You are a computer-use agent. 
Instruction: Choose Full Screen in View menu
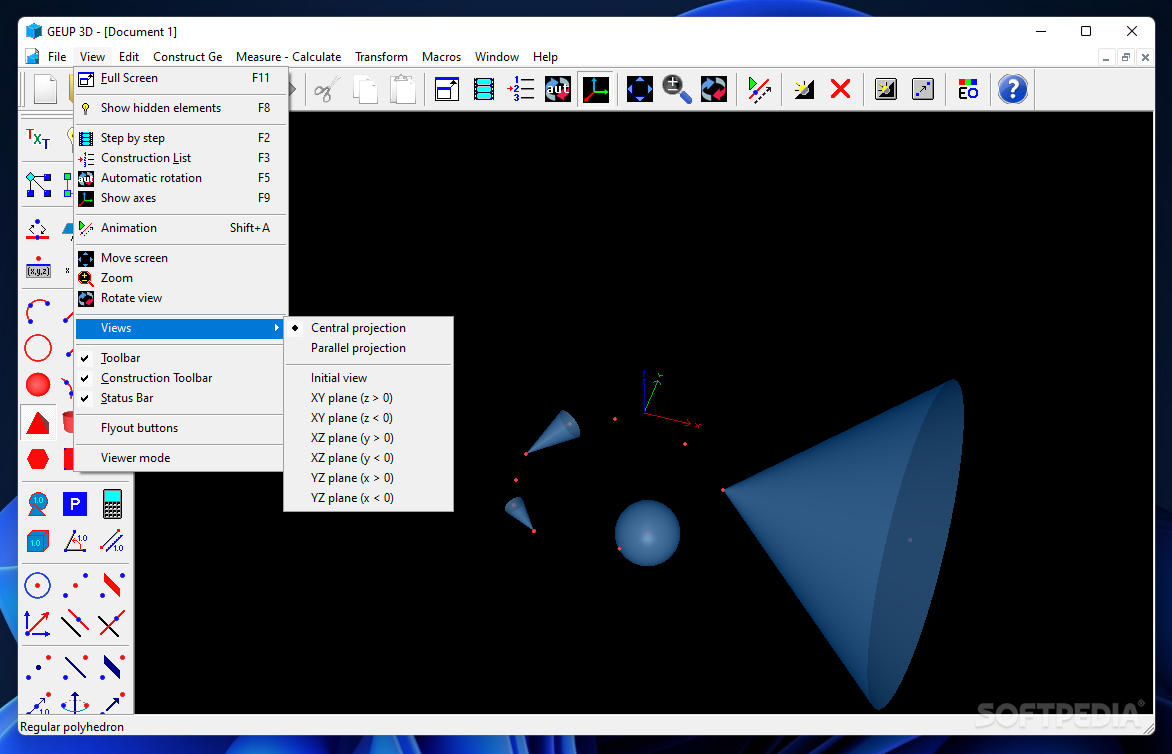179,78
